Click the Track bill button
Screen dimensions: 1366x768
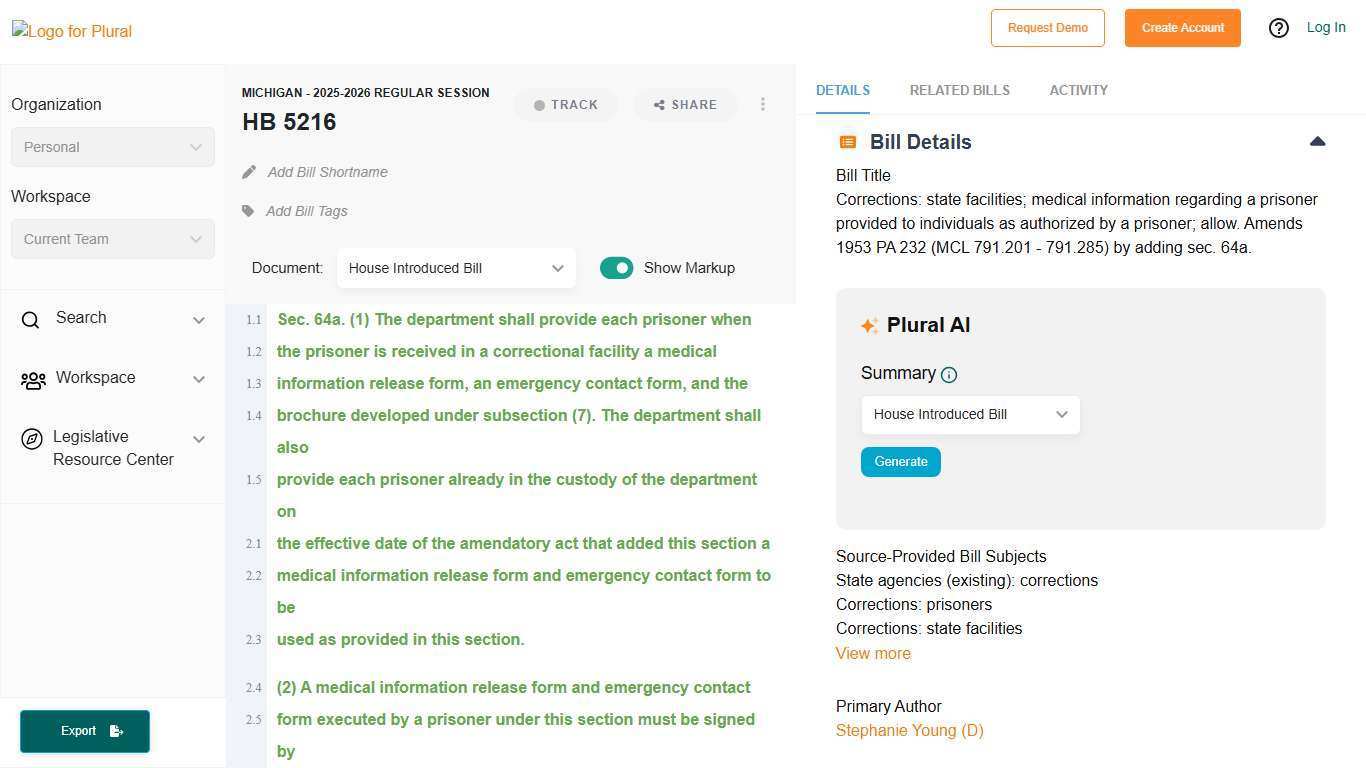(x=566, y=105)
